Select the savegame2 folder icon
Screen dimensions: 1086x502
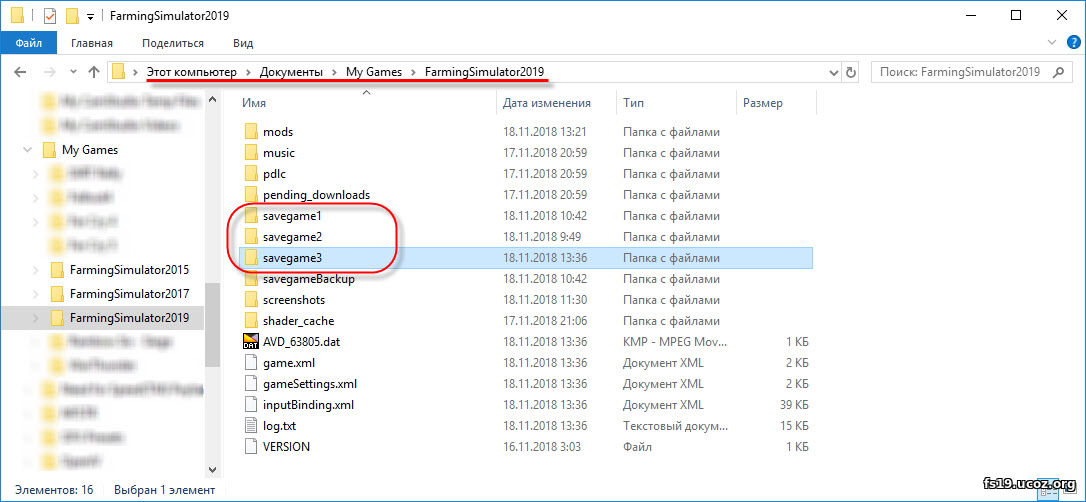(x=250, y=237)
